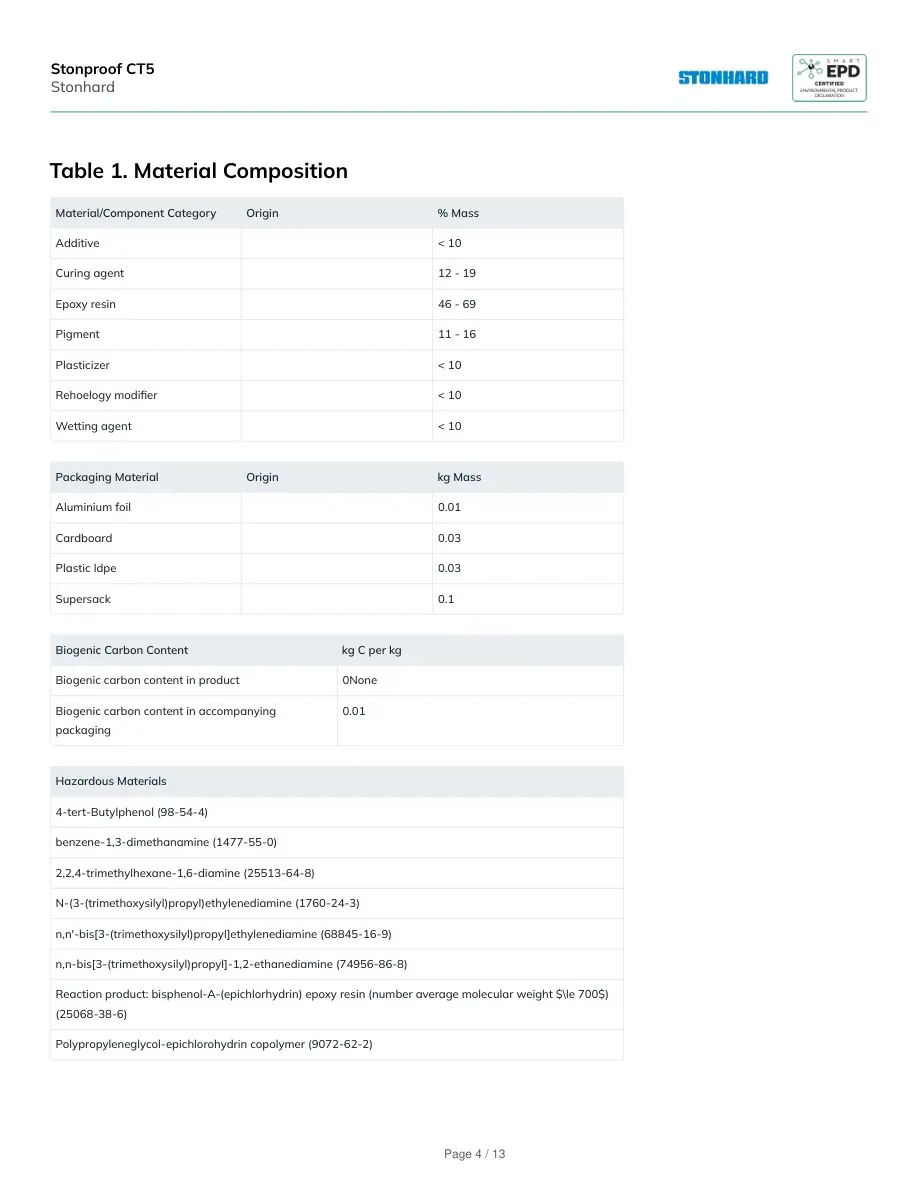
Task: Click the Table 1. Material Composition heading
Action: (198, 170)
